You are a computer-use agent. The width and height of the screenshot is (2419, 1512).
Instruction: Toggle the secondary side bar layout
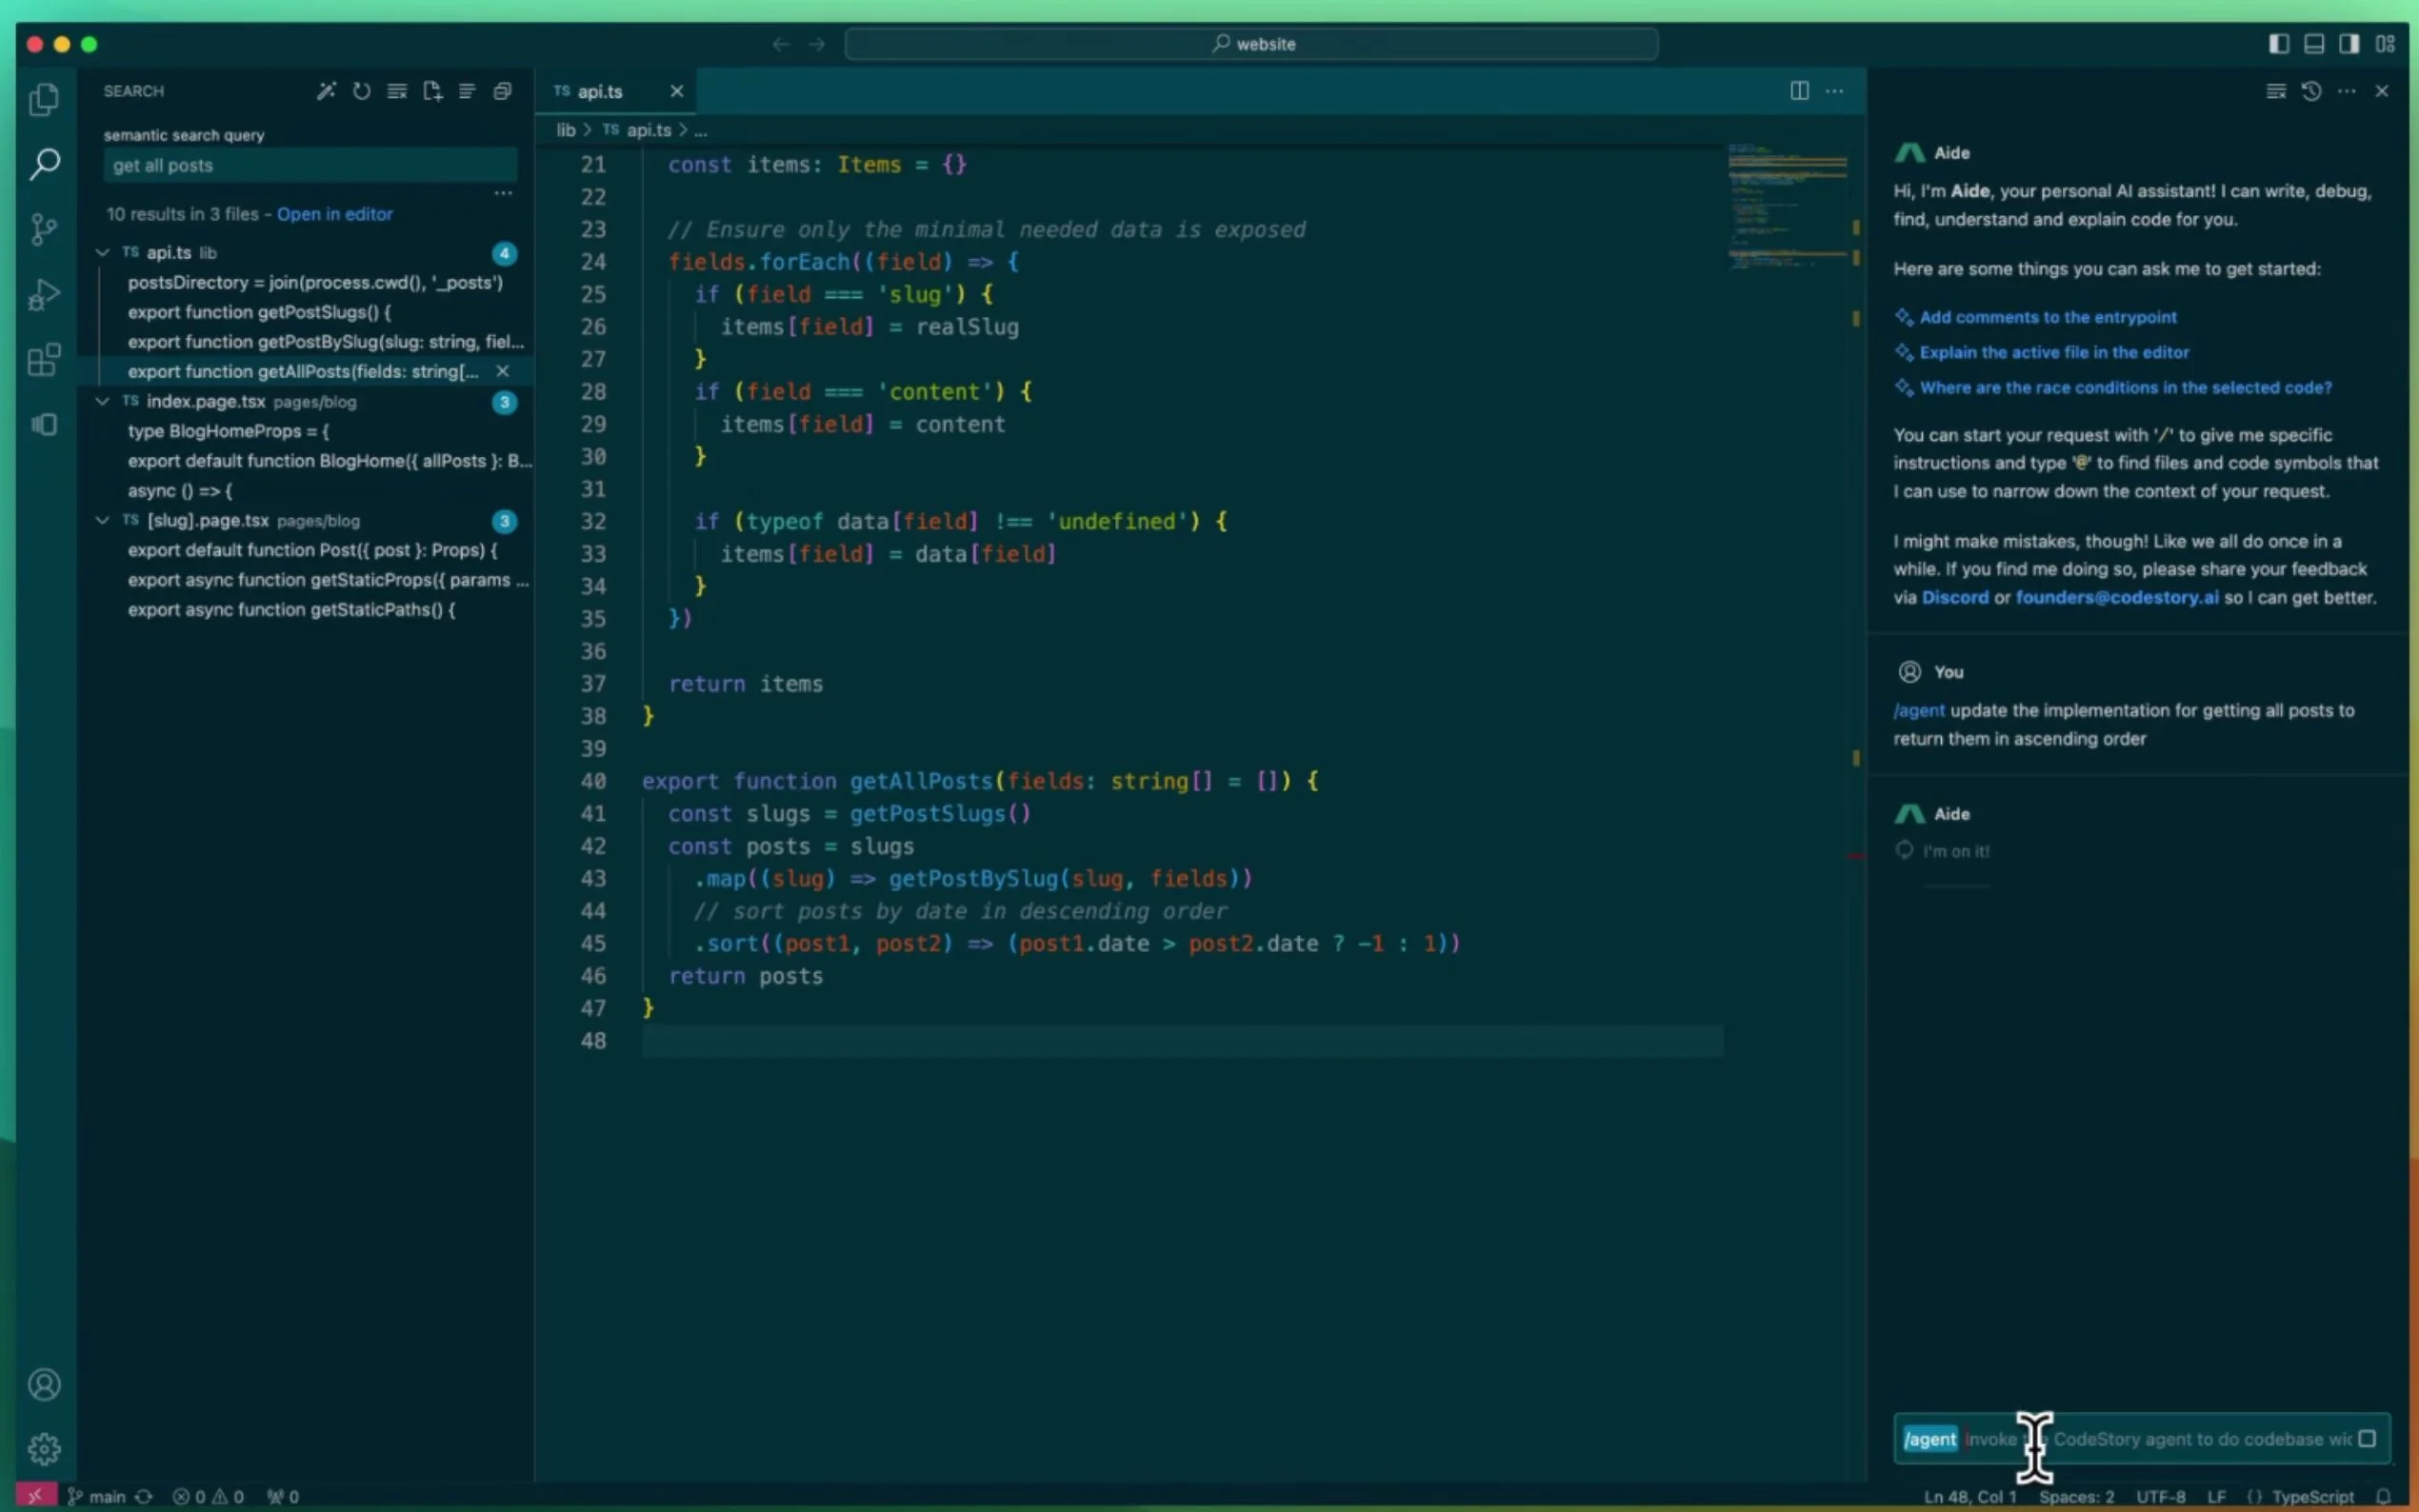[2349, 44]
